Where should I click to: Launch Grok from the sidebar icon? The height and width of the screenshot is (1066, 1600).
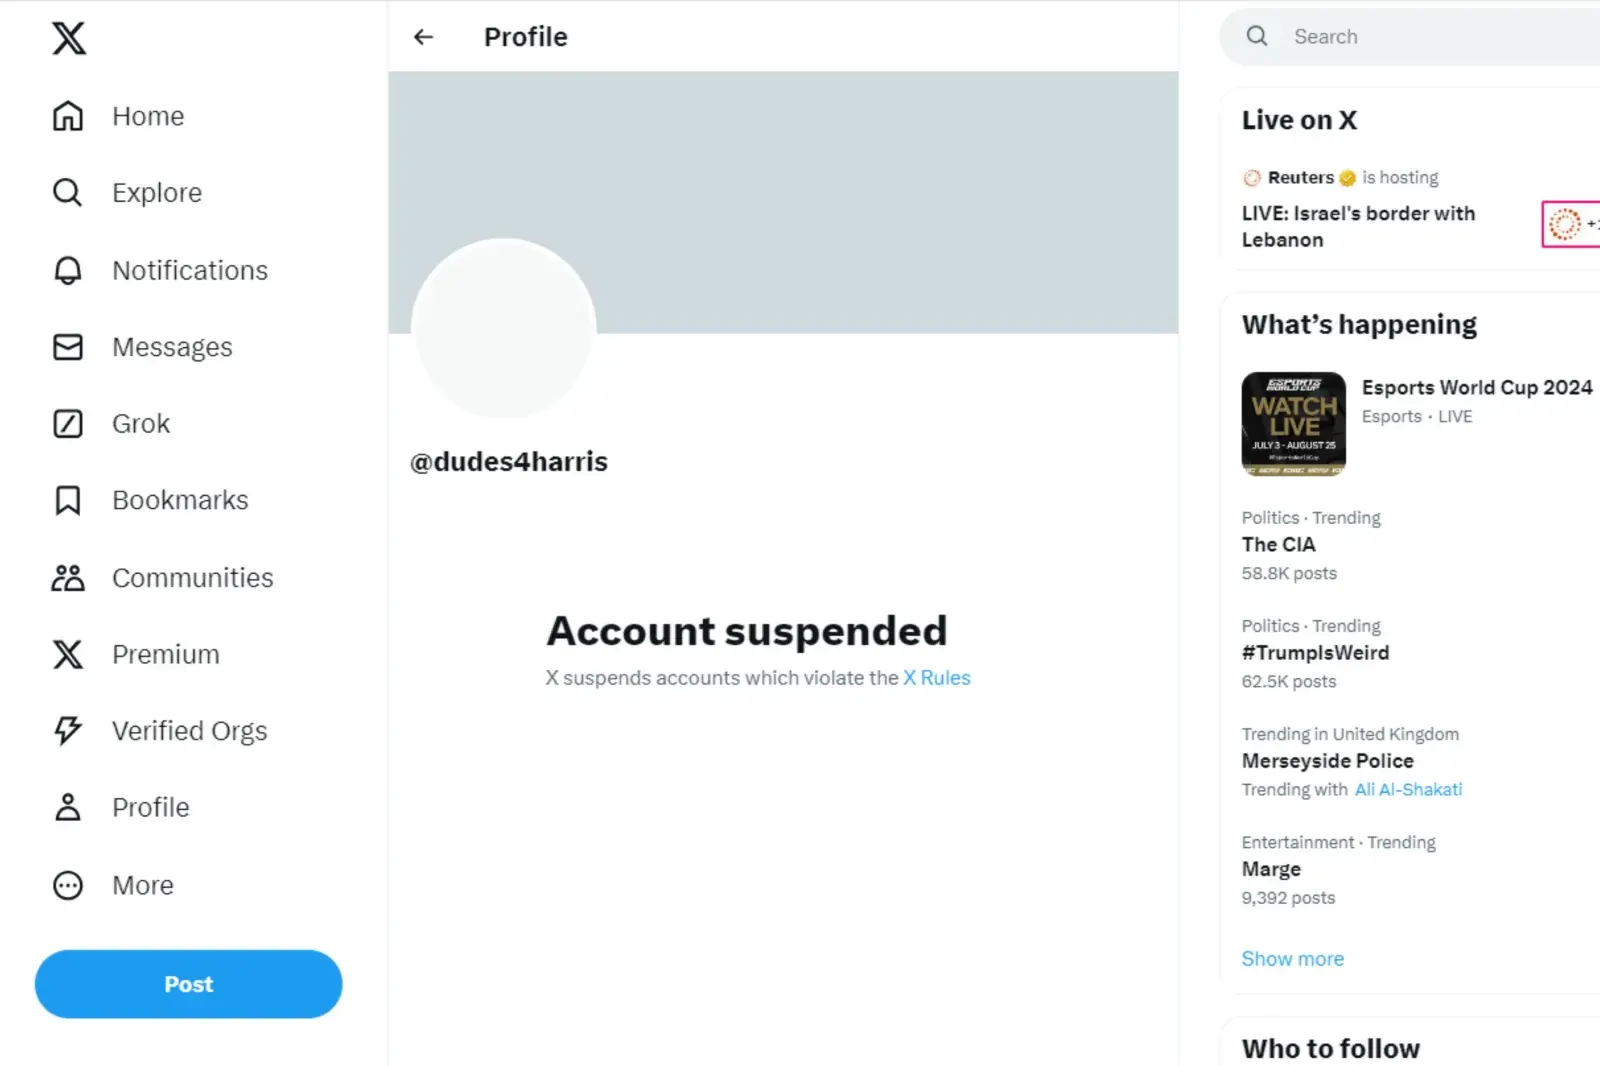pos(66,423)
